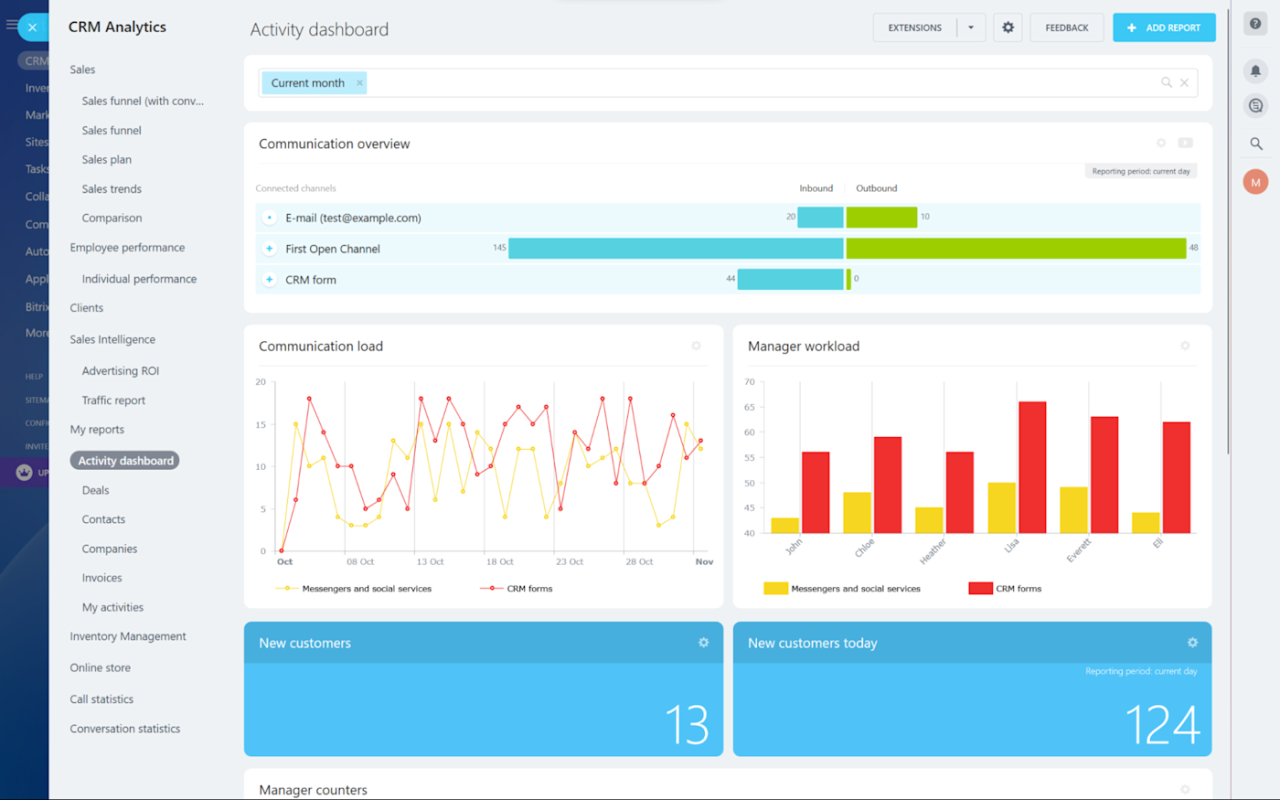Open dashboard settings gear next to Extensions
The height and width of the screenshot is (800, 1280).
1007,27
